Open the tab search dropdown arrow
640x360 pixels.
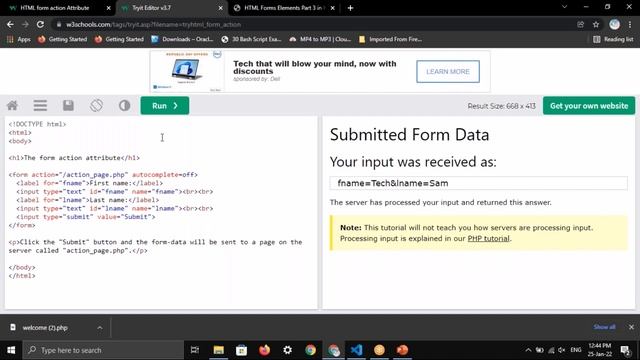tap(564, 7)
